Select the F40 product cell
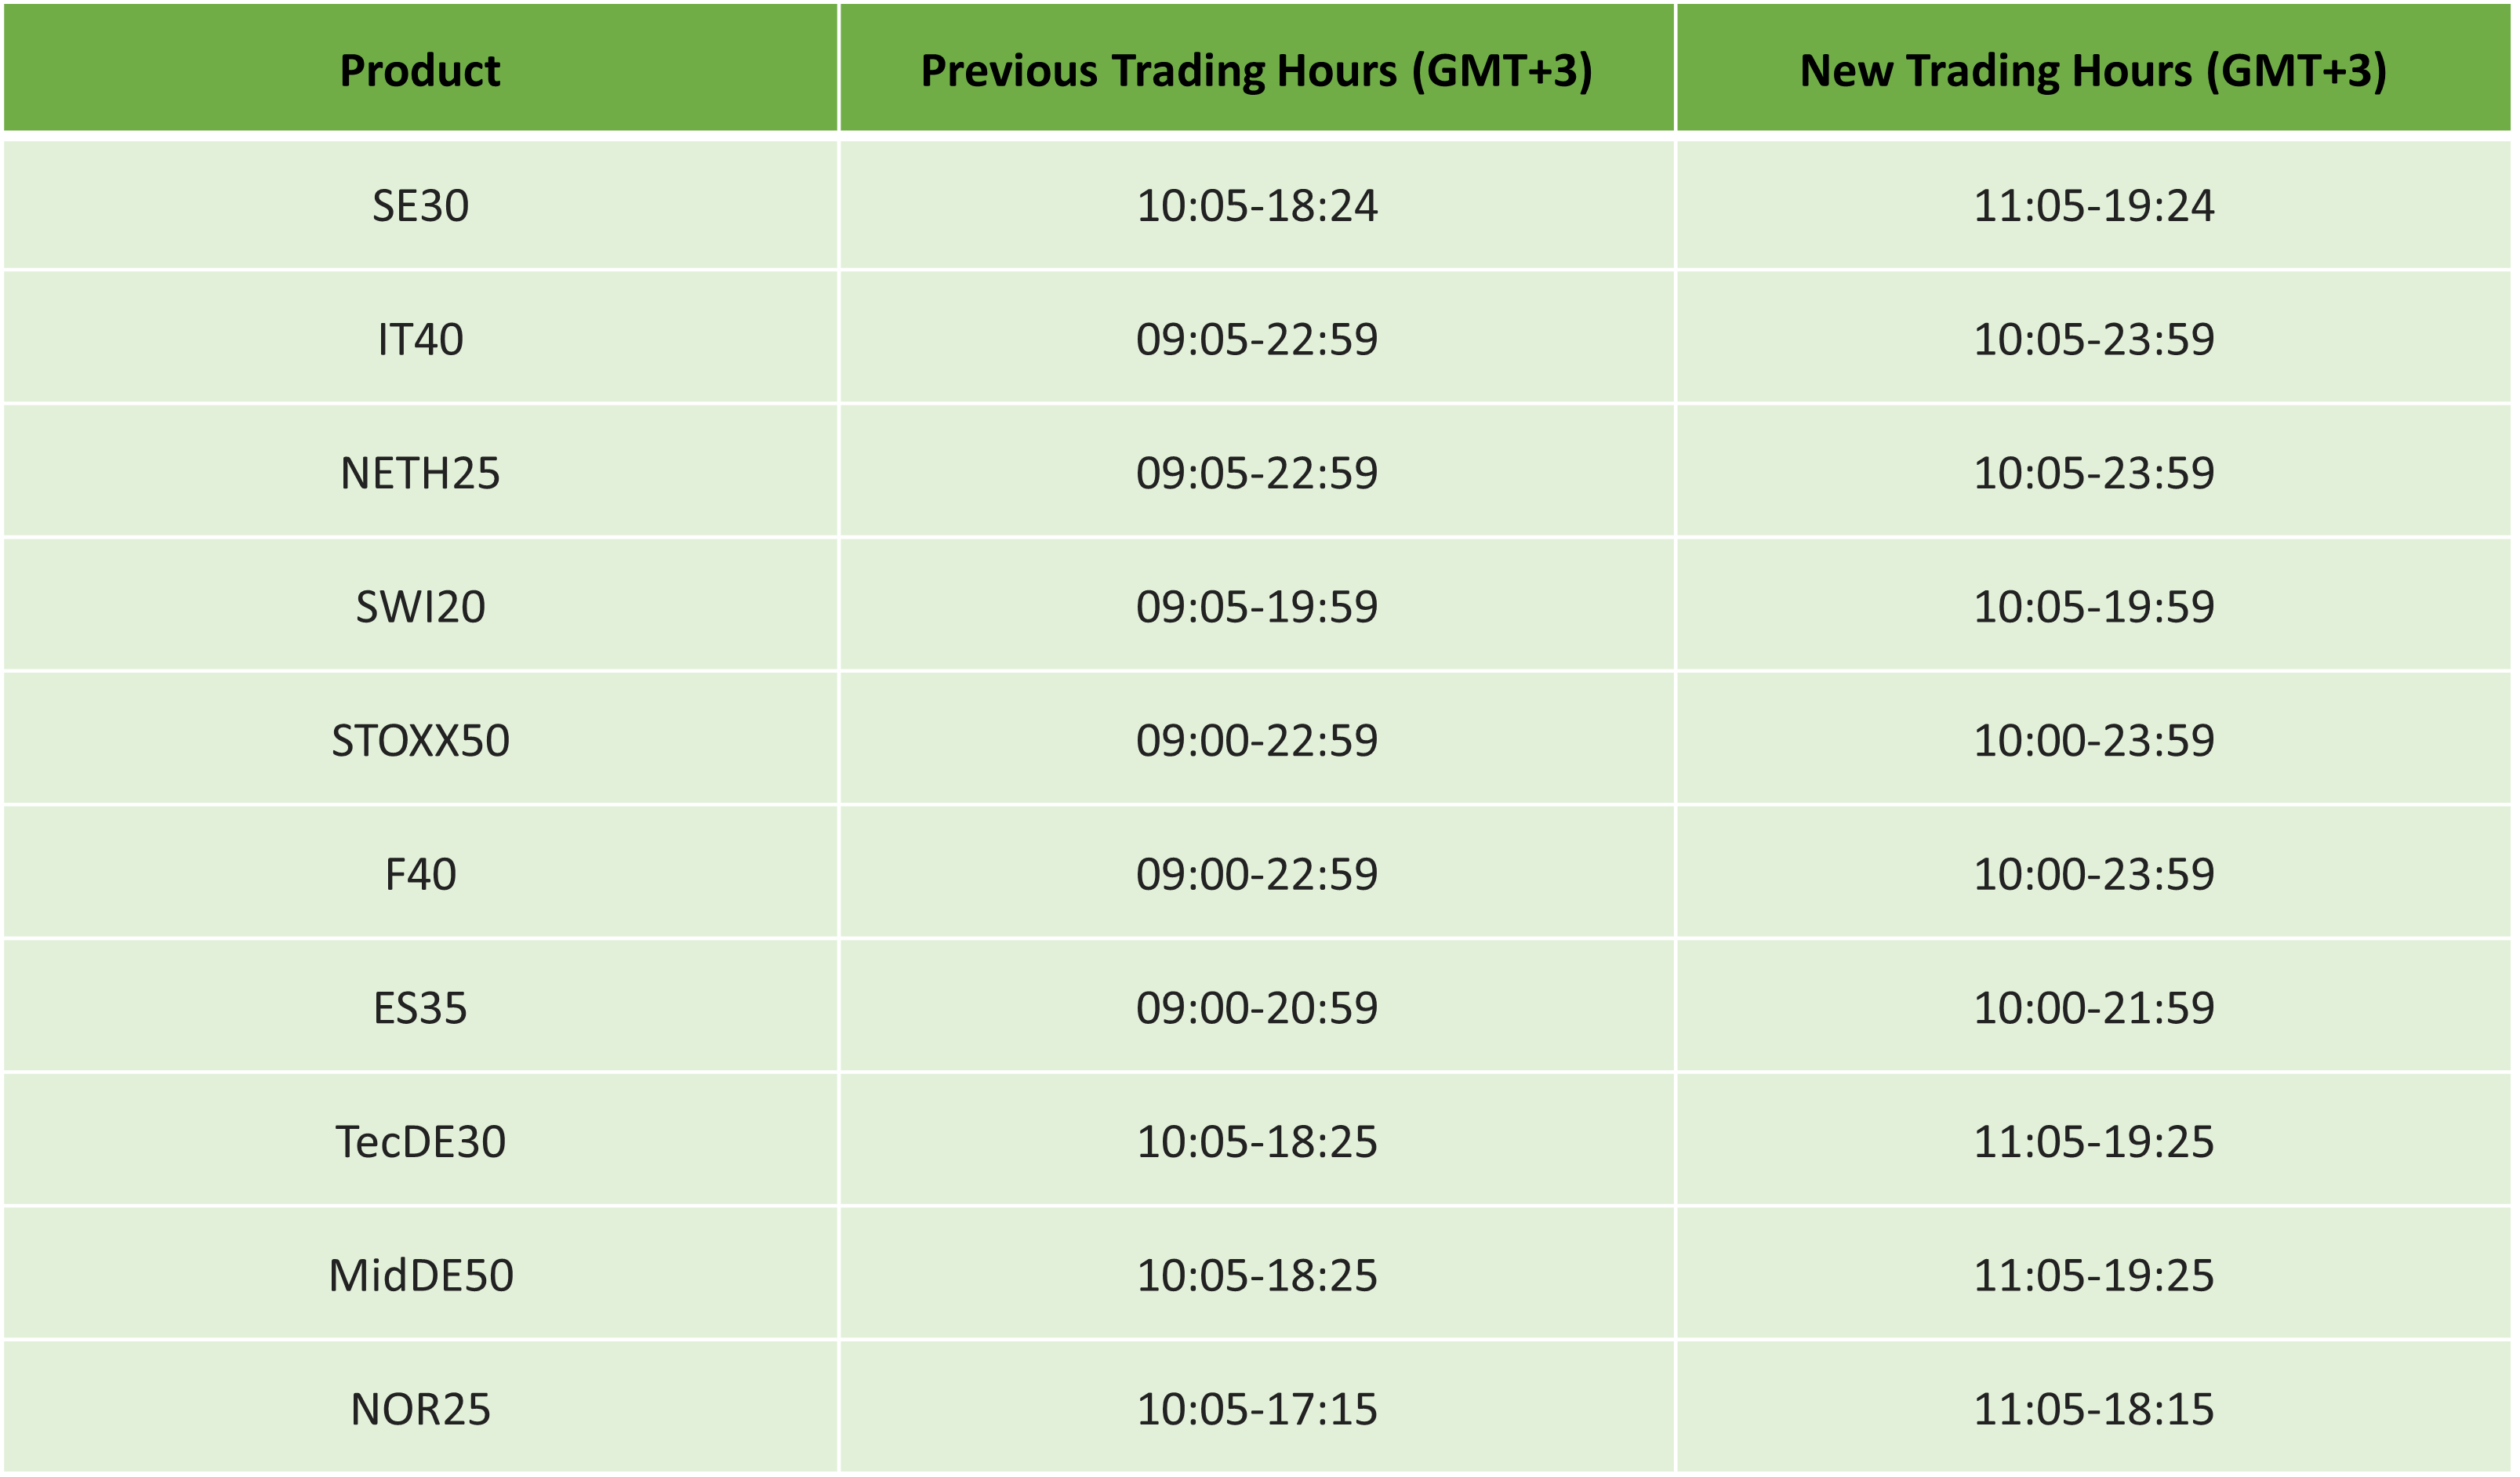2520x1477 pixels. [x=420, y=875]
